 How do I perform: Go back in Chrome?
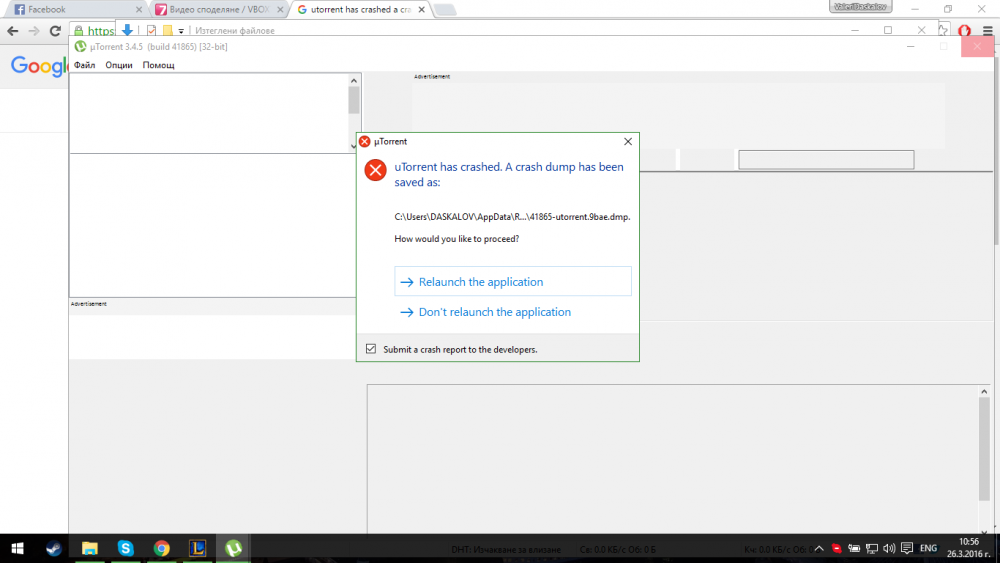13,31
